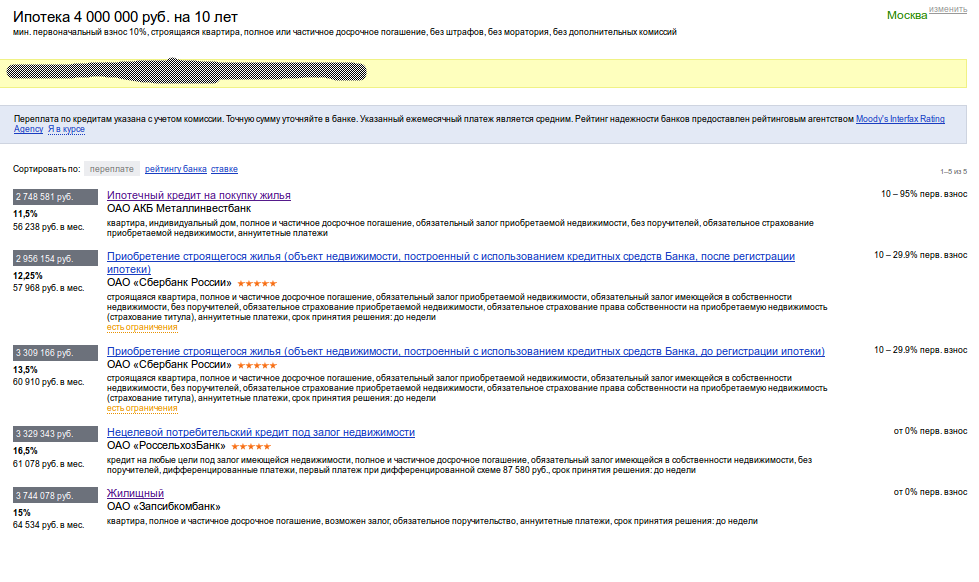Click ОАО «Запсибкомбанк» bank name

[164, 506]
